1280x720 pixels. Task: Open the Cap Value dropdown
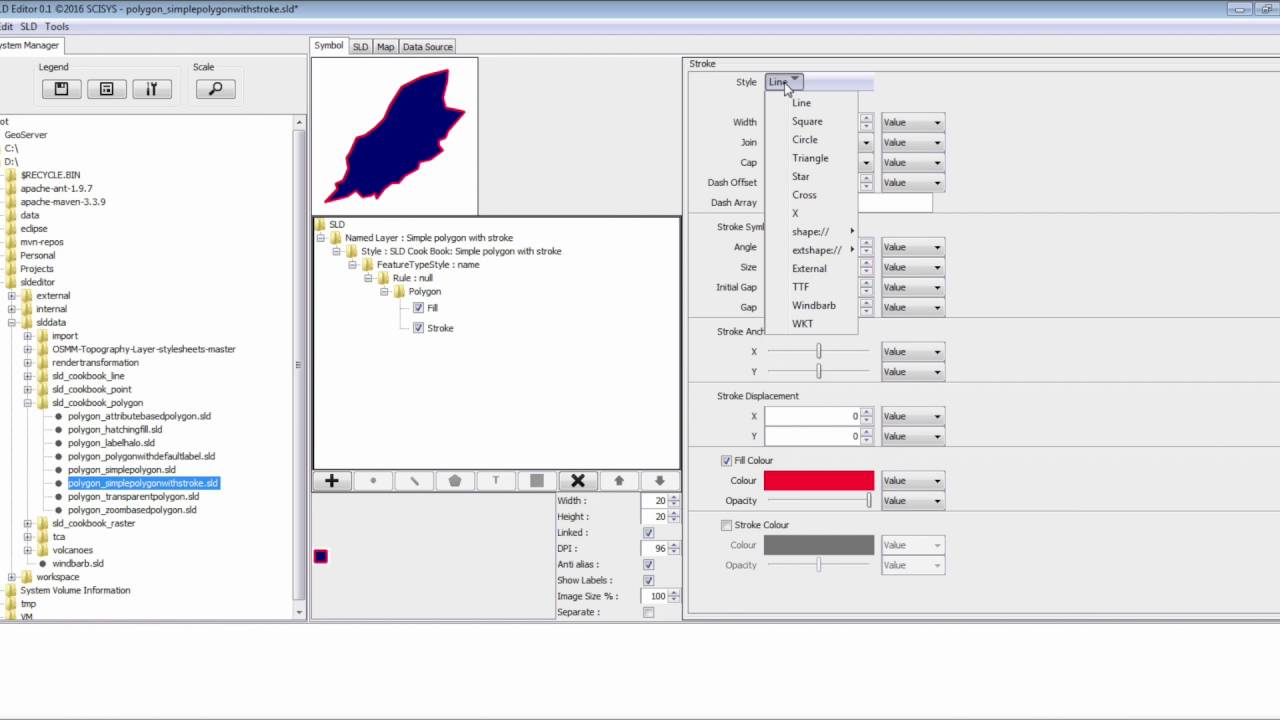[x=912, y=162]
